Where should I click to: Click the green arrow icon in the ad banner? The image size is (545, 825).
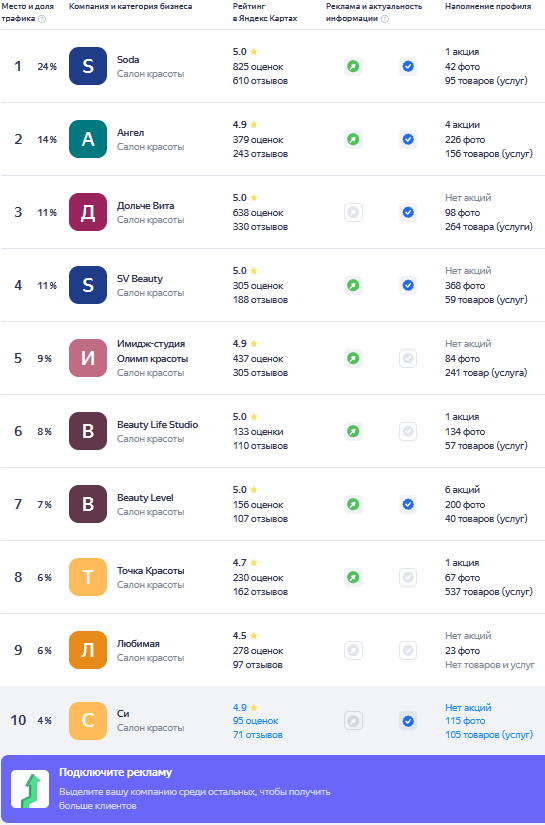click(x=30, y=789)
